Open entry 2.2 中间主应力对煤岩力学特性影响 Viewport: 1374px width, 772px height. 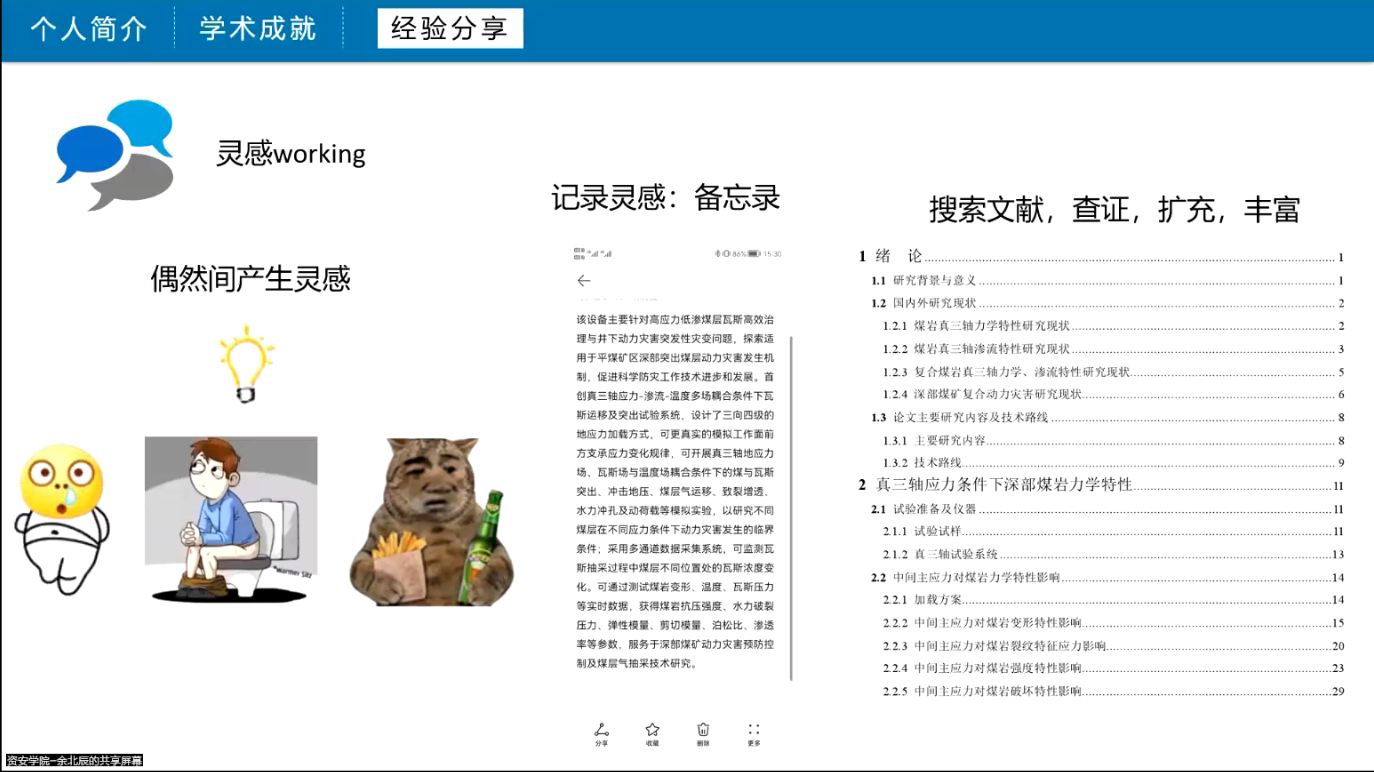pyautogui.click(x=1108, y=578)
